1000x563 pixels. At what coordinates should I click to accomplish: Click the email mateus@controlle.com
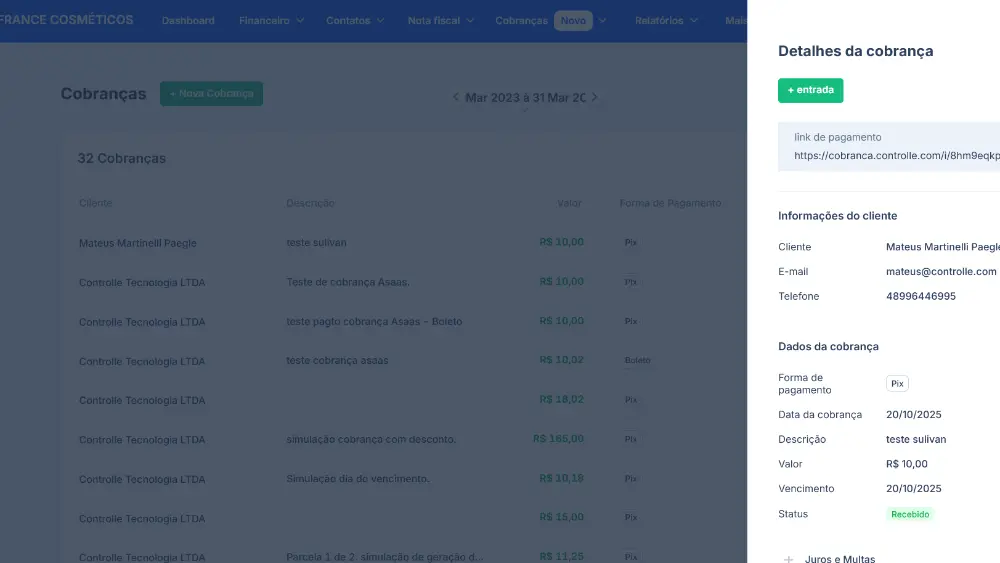pyautogui.click(x=941, y=272)
